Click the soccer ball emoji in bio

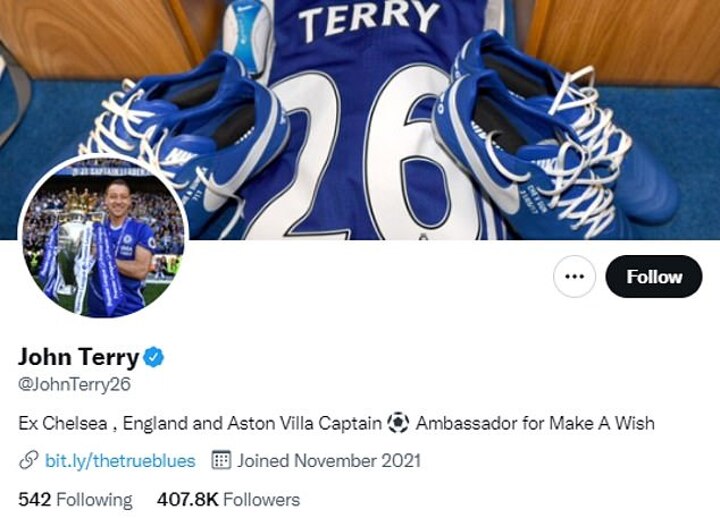(398, 423)
